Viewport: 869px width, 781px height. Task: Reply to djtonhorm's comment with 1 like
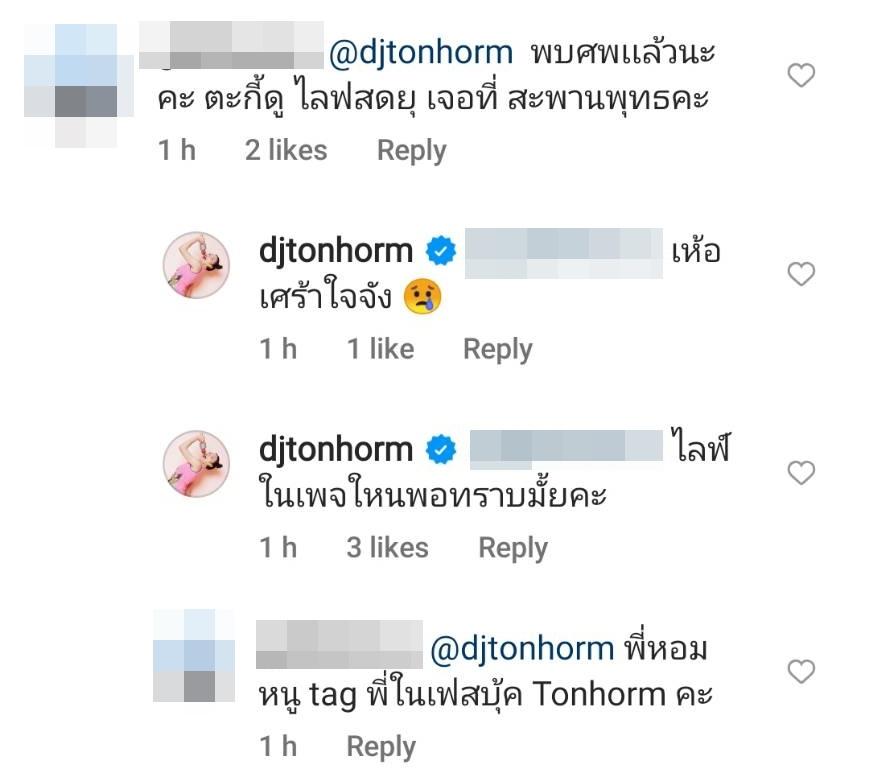pyautogui.click(x=498, y=350)
